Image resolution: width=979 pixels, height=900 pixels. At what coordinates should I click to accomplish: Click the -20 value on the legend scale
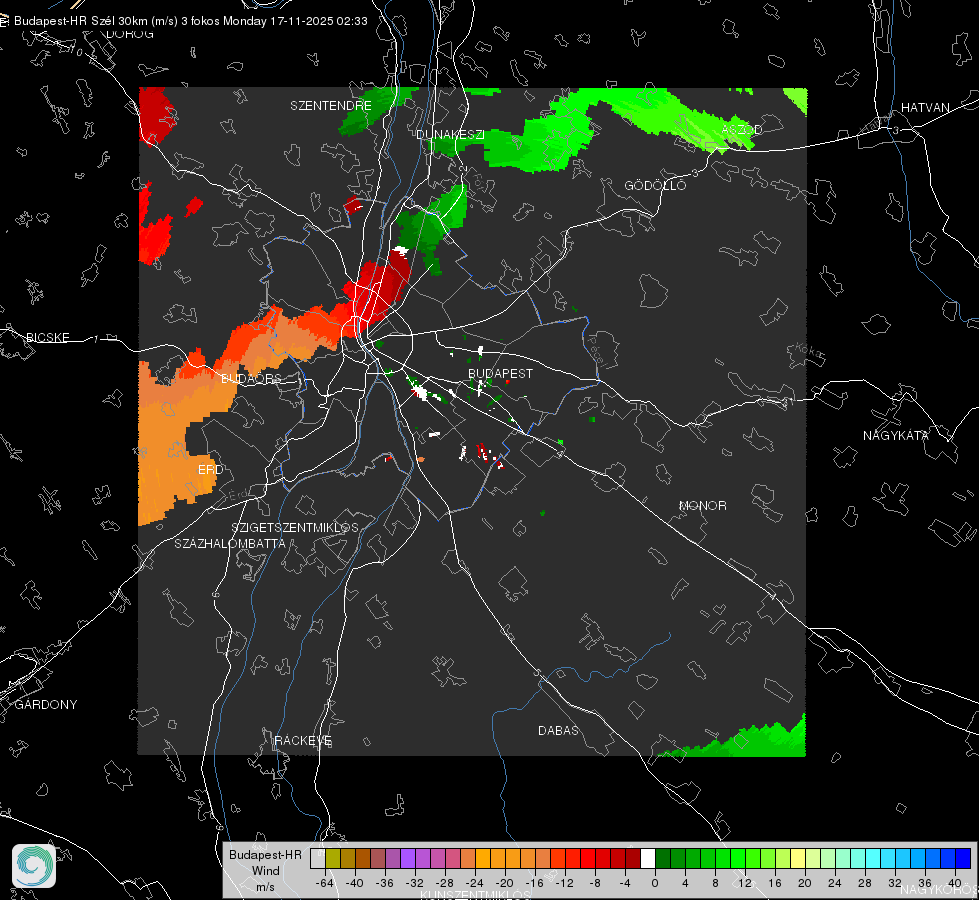pyautogui.click(x=504, y=883)
